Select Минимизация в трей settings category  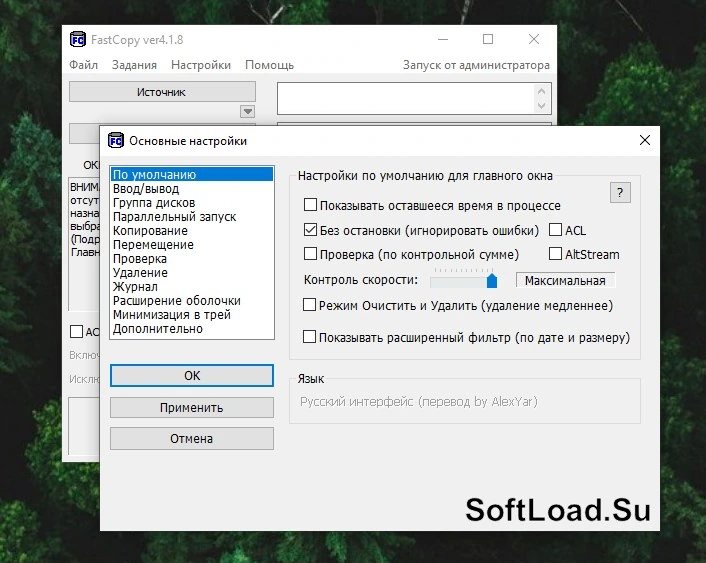192,314
